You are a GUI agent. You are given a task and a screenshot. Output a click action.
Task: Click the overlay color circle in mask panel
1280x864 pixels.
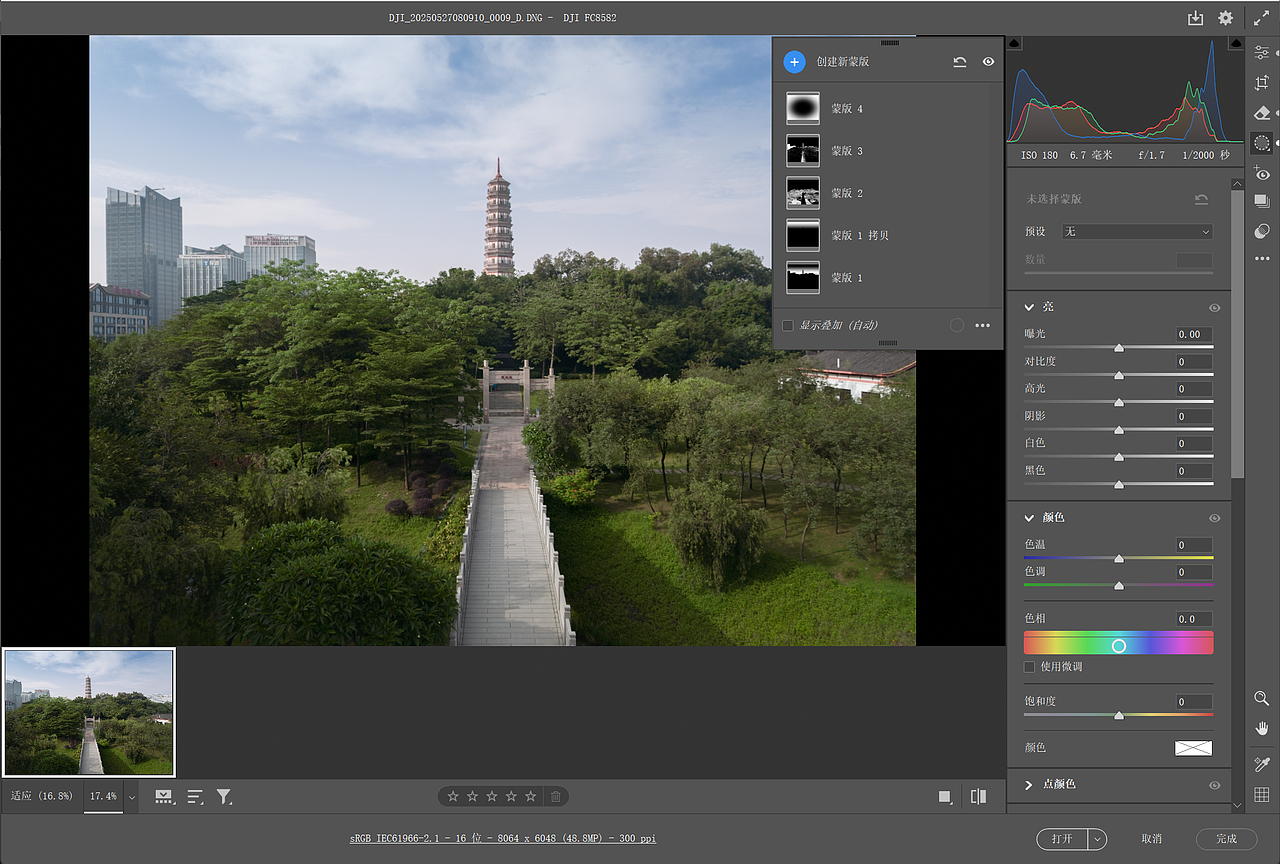957,326
